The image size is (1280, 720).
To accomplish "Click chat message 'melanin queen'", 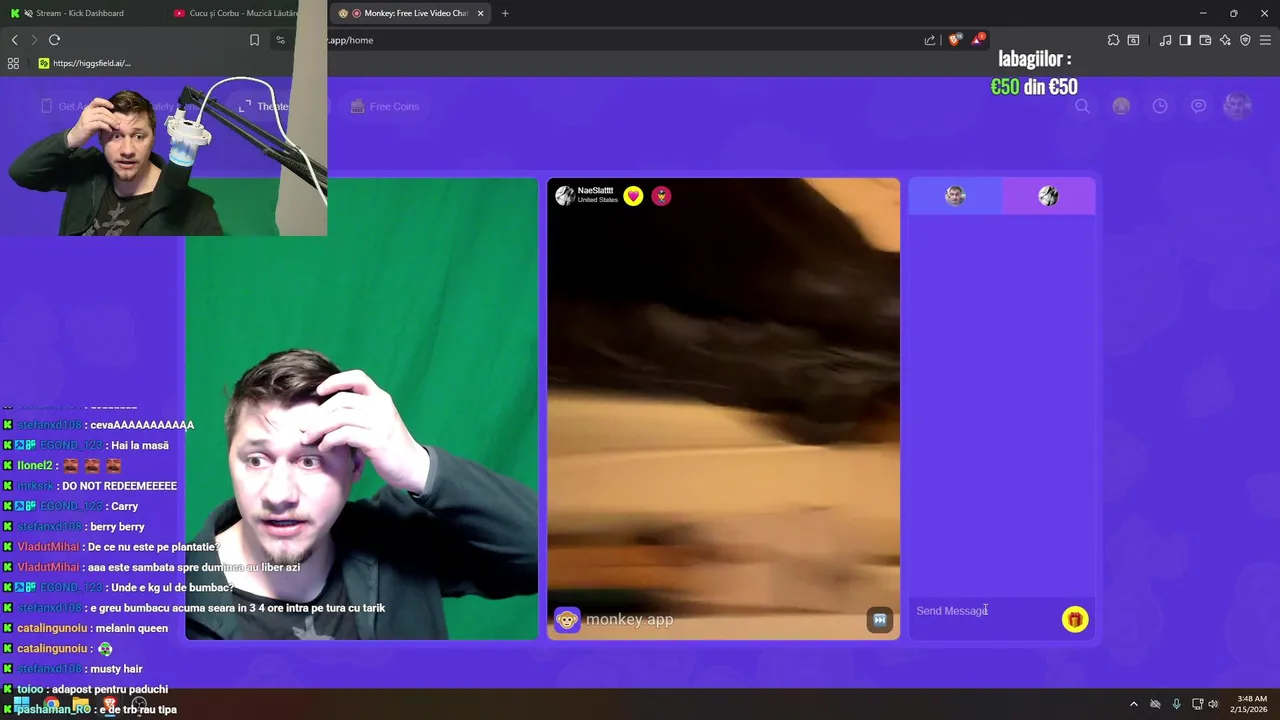I will 131,628.
